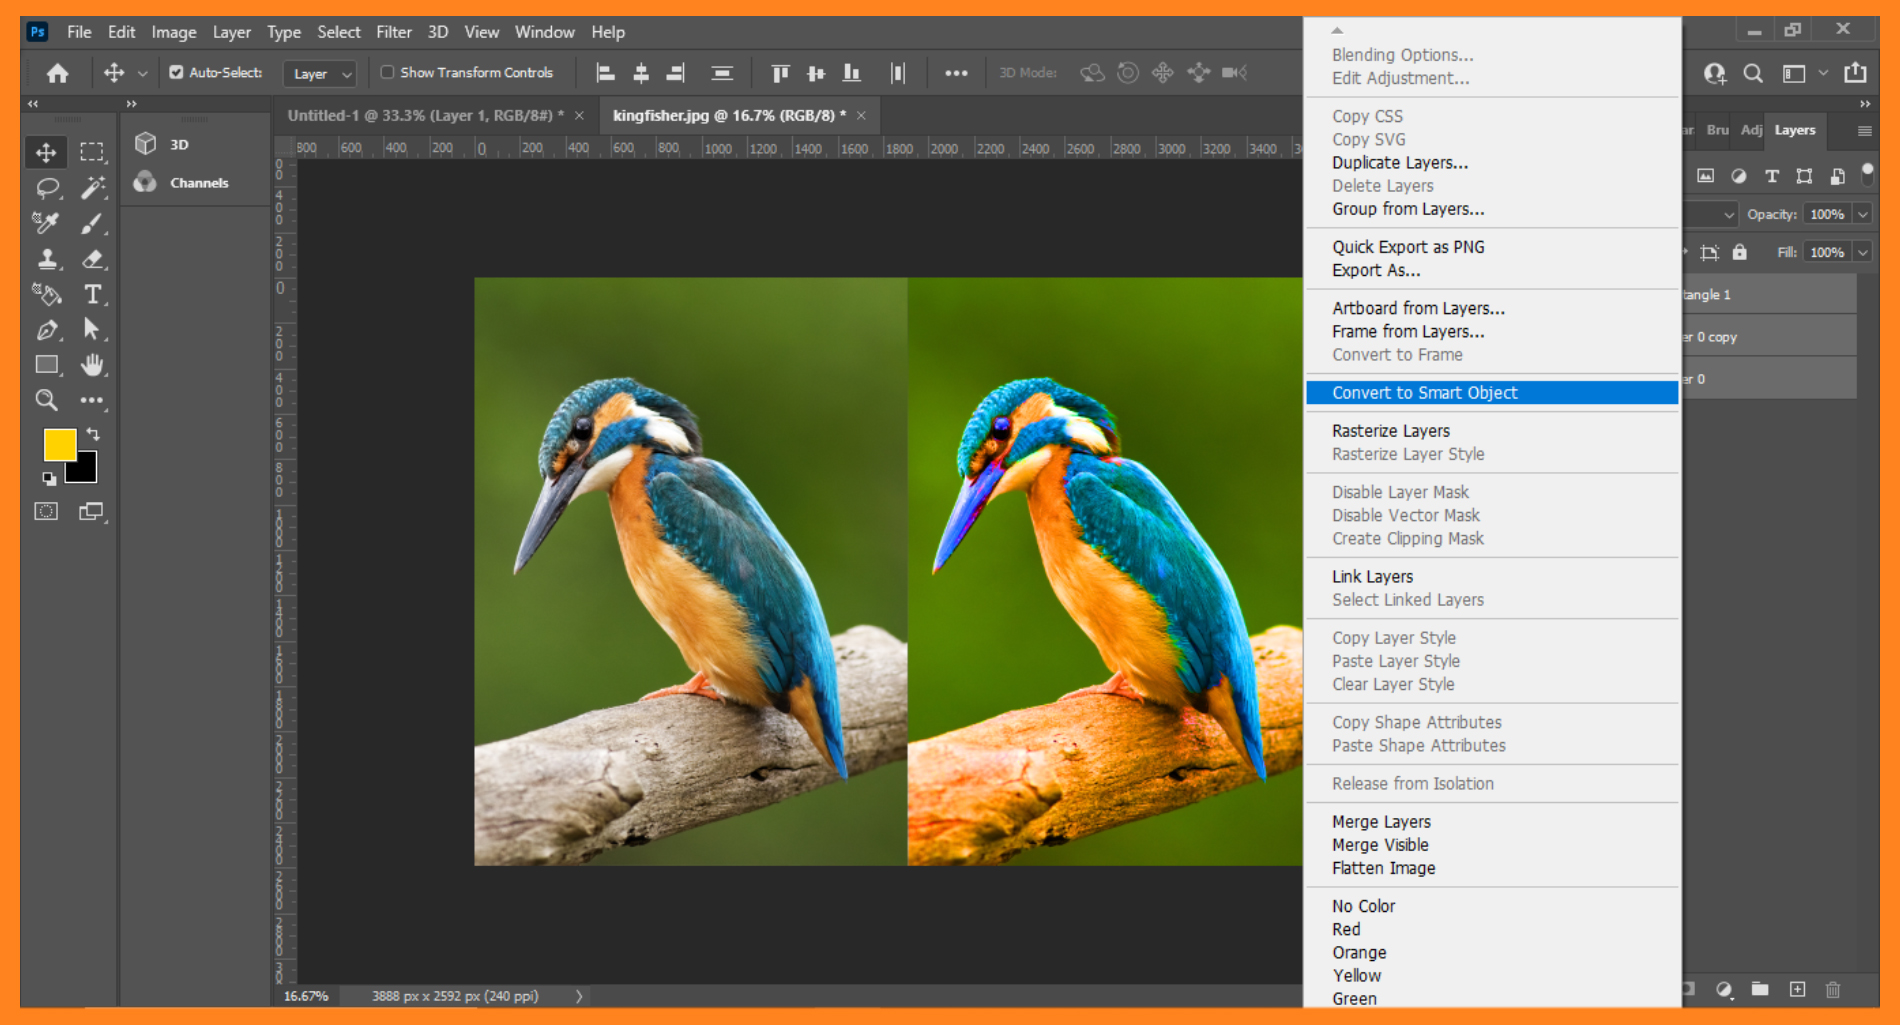Screen dimensions: 1900x1025
Task: Select the Lasso tool
Action: point(46,188)
